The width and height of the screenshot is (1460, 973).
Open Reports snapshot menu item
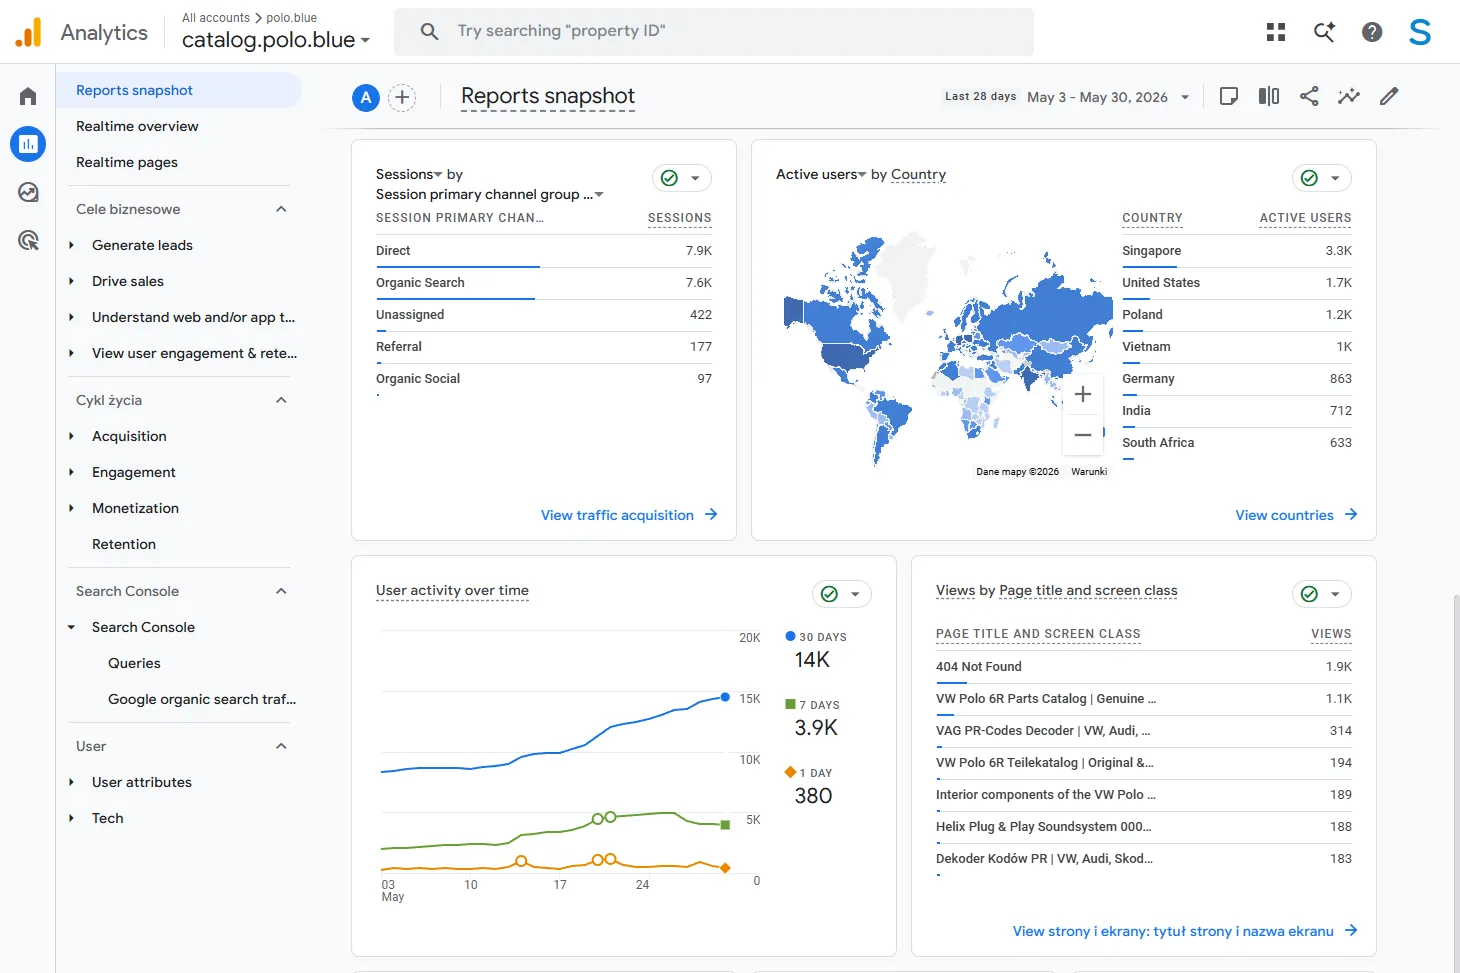pyautogui.click(x=179, y=90)
